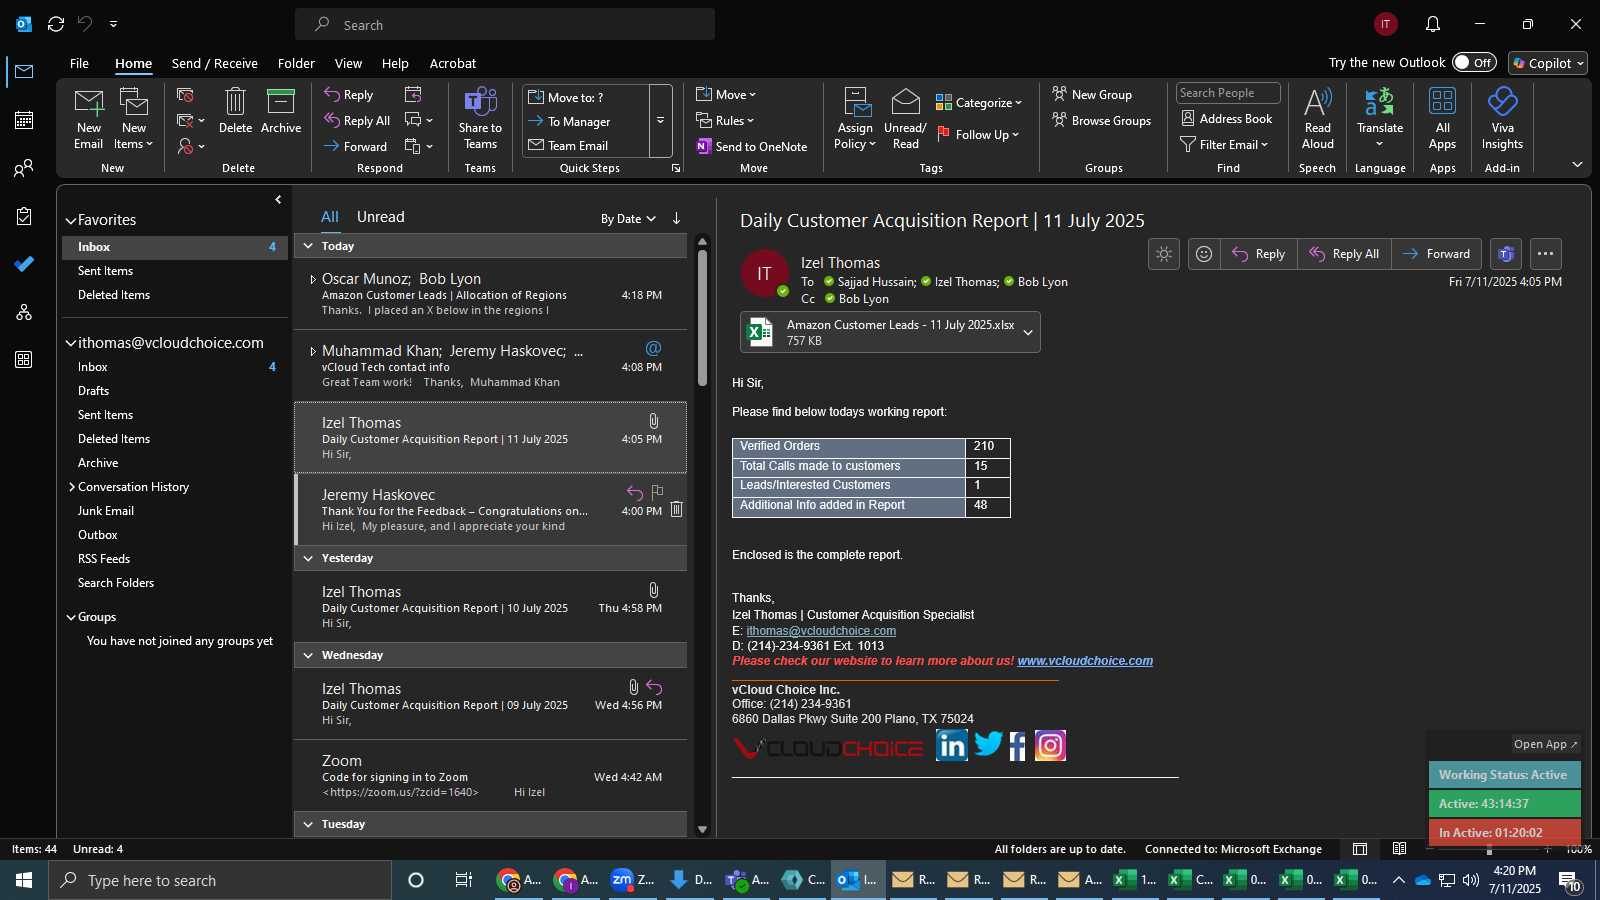Expand the Conversation History folder
The image size is (1600, 900).
71,487
